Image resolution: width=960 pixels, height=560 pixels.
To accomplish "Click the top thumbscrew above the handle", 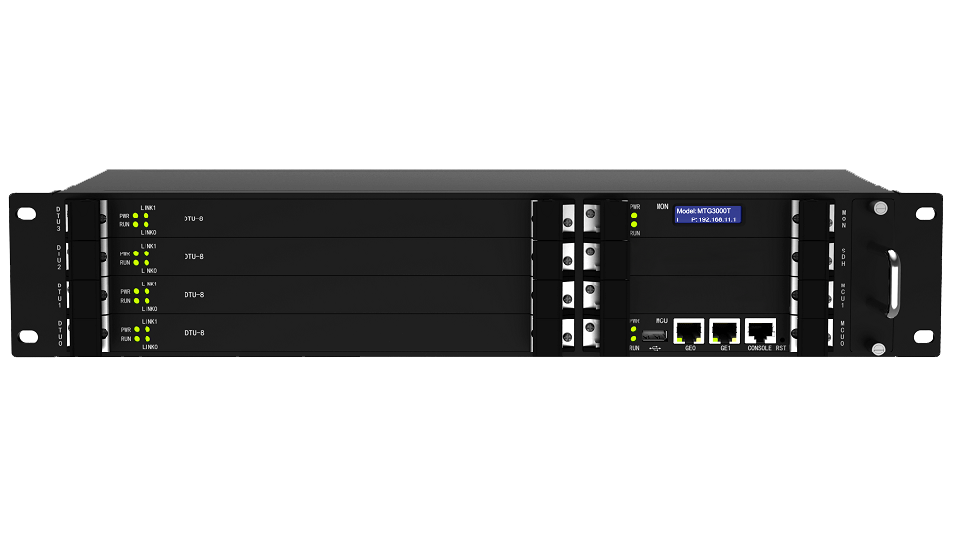I will pos(880,208).
